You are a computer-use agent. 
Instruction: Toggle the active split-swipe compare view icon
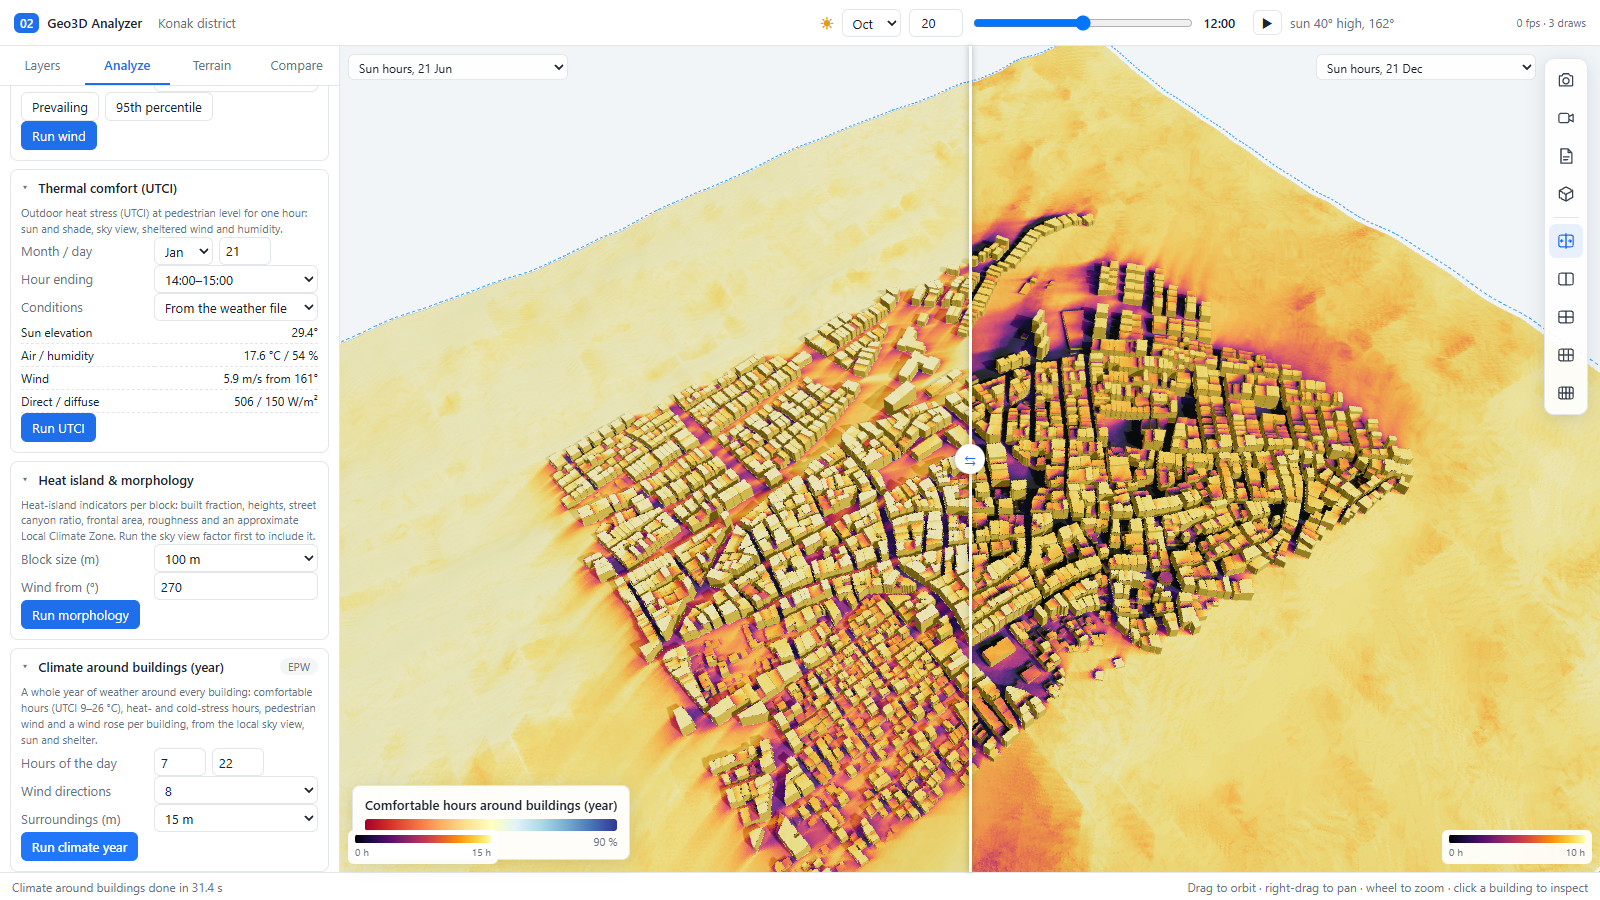click(x=1566, y=241)
